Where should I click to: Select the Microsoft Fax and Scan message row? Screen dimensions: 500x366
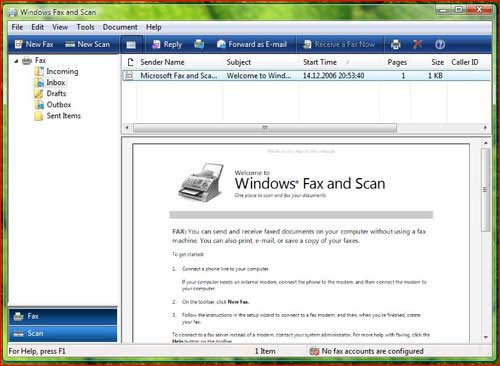[x=306, y=76]
